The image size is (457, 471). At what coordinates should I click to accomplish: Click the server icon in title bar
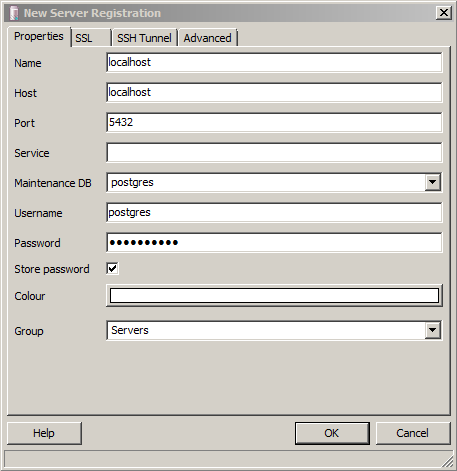[14, 13]
